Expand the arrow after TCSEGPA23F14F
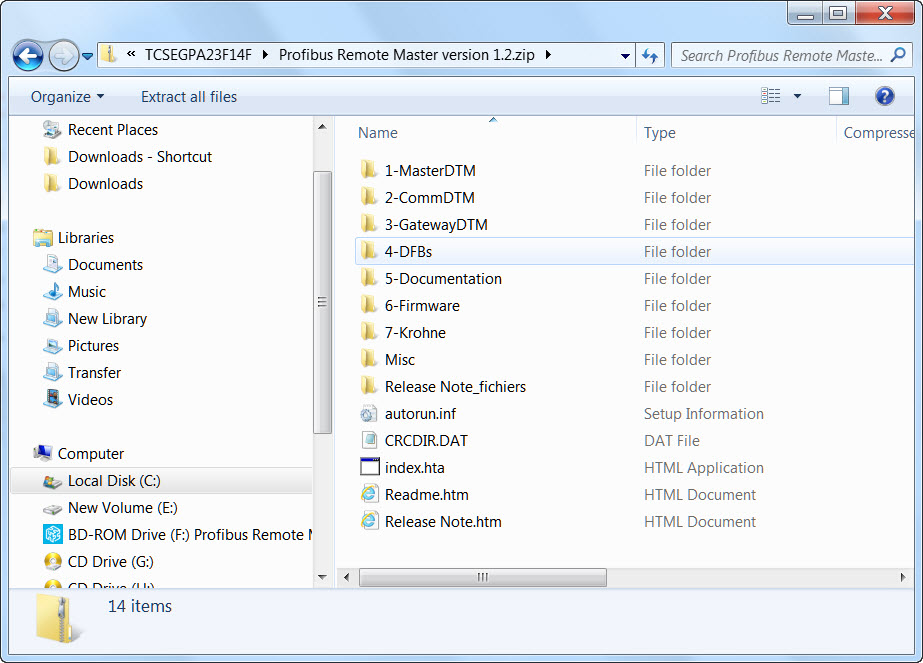 [265, 55]
